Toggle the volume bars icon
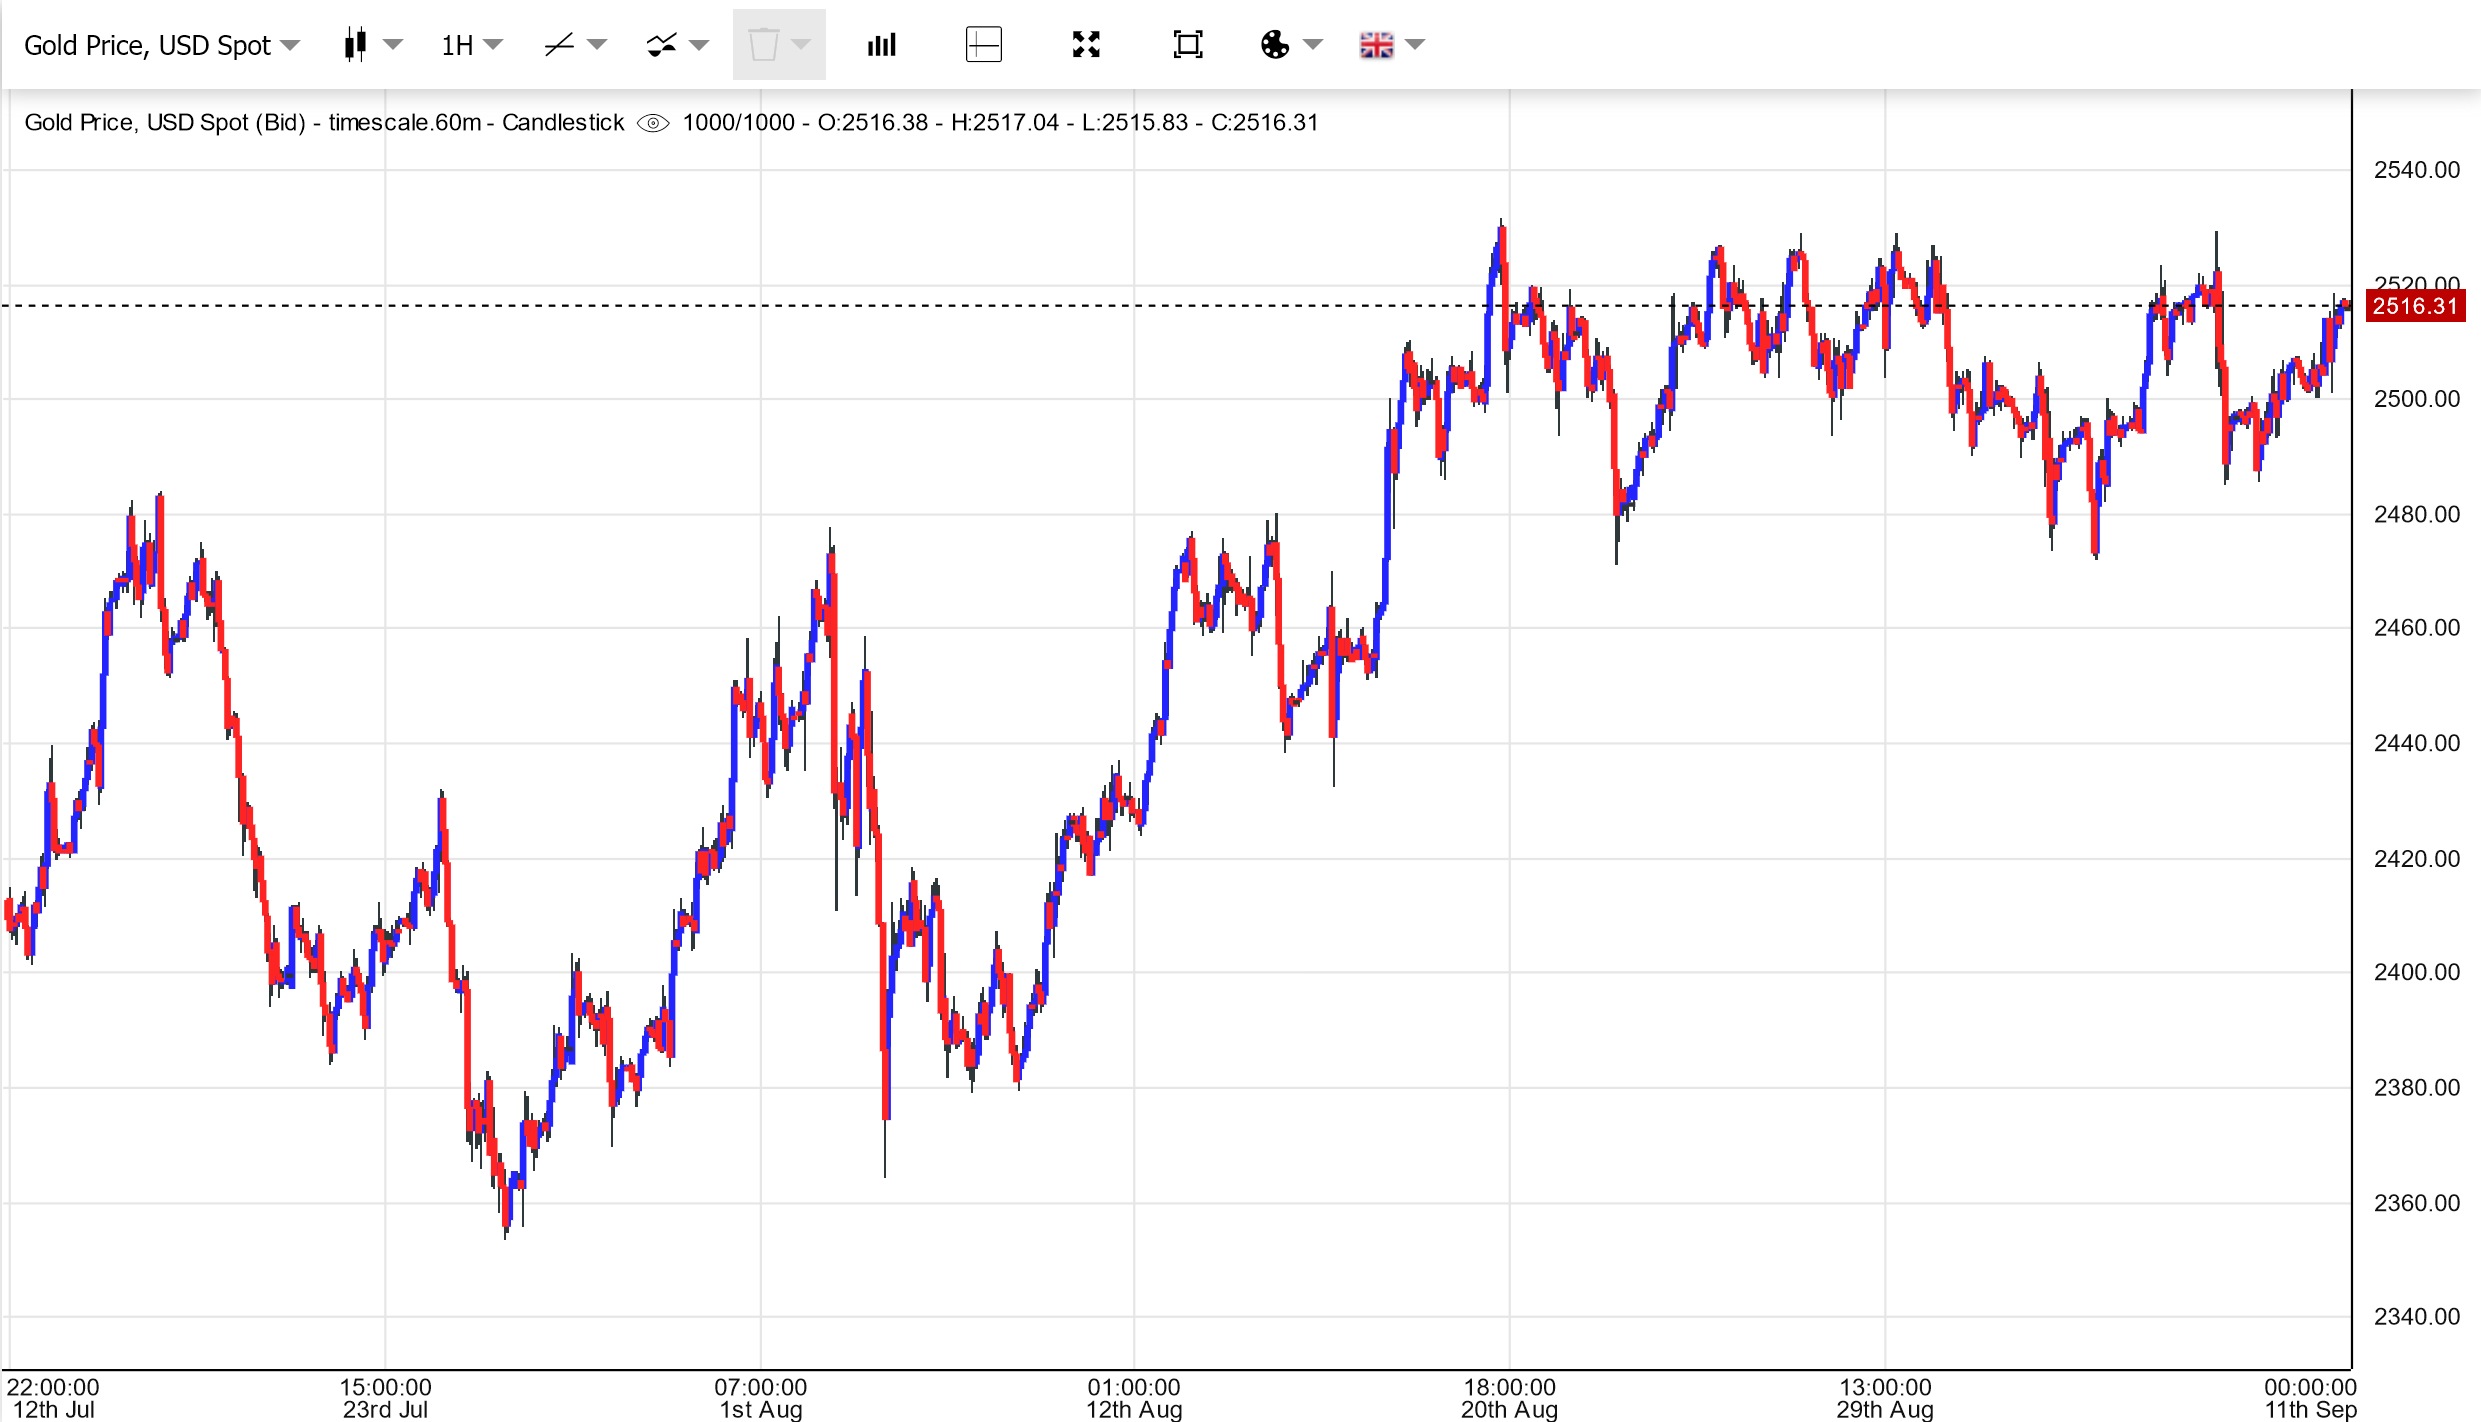Image resolution: width=2481 pixels, height=1422 pixels. point(881,45)
